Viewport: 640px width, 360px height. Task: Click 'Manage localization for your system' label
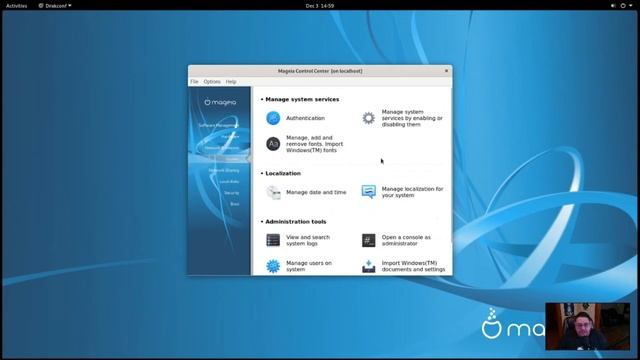point(412,192)
